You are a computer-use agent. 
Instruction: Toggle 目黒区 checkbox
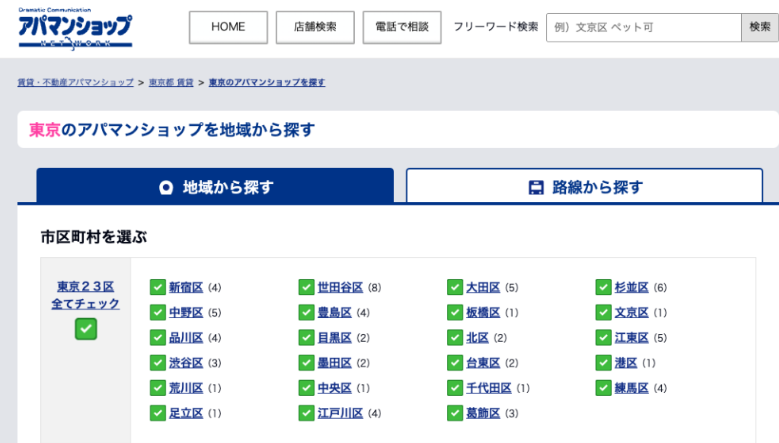(306, 338)
